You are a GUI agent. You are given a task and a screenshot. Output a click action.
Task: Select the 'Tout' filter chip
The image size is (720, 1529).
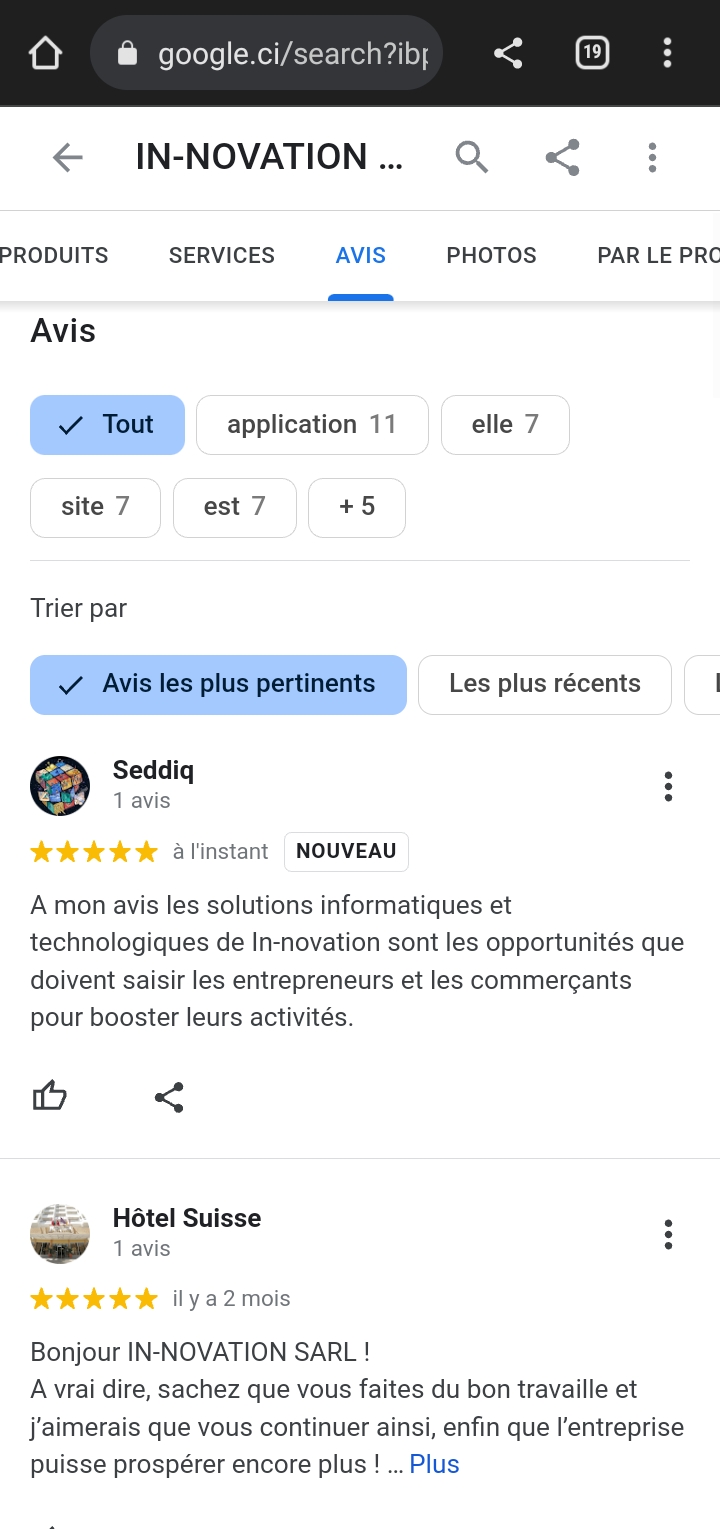108,425
